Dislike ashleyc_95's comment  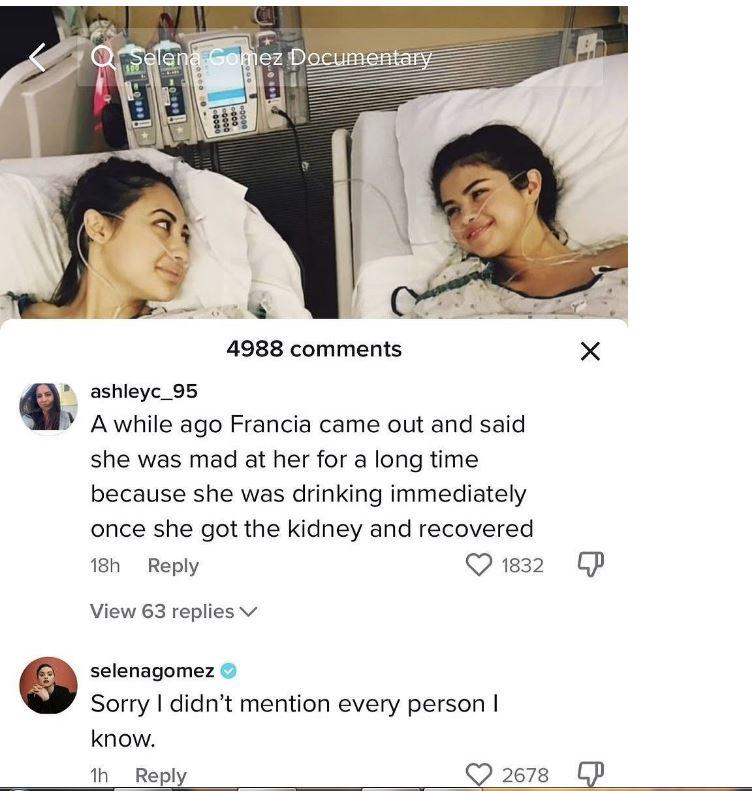(x=591, y=565)
